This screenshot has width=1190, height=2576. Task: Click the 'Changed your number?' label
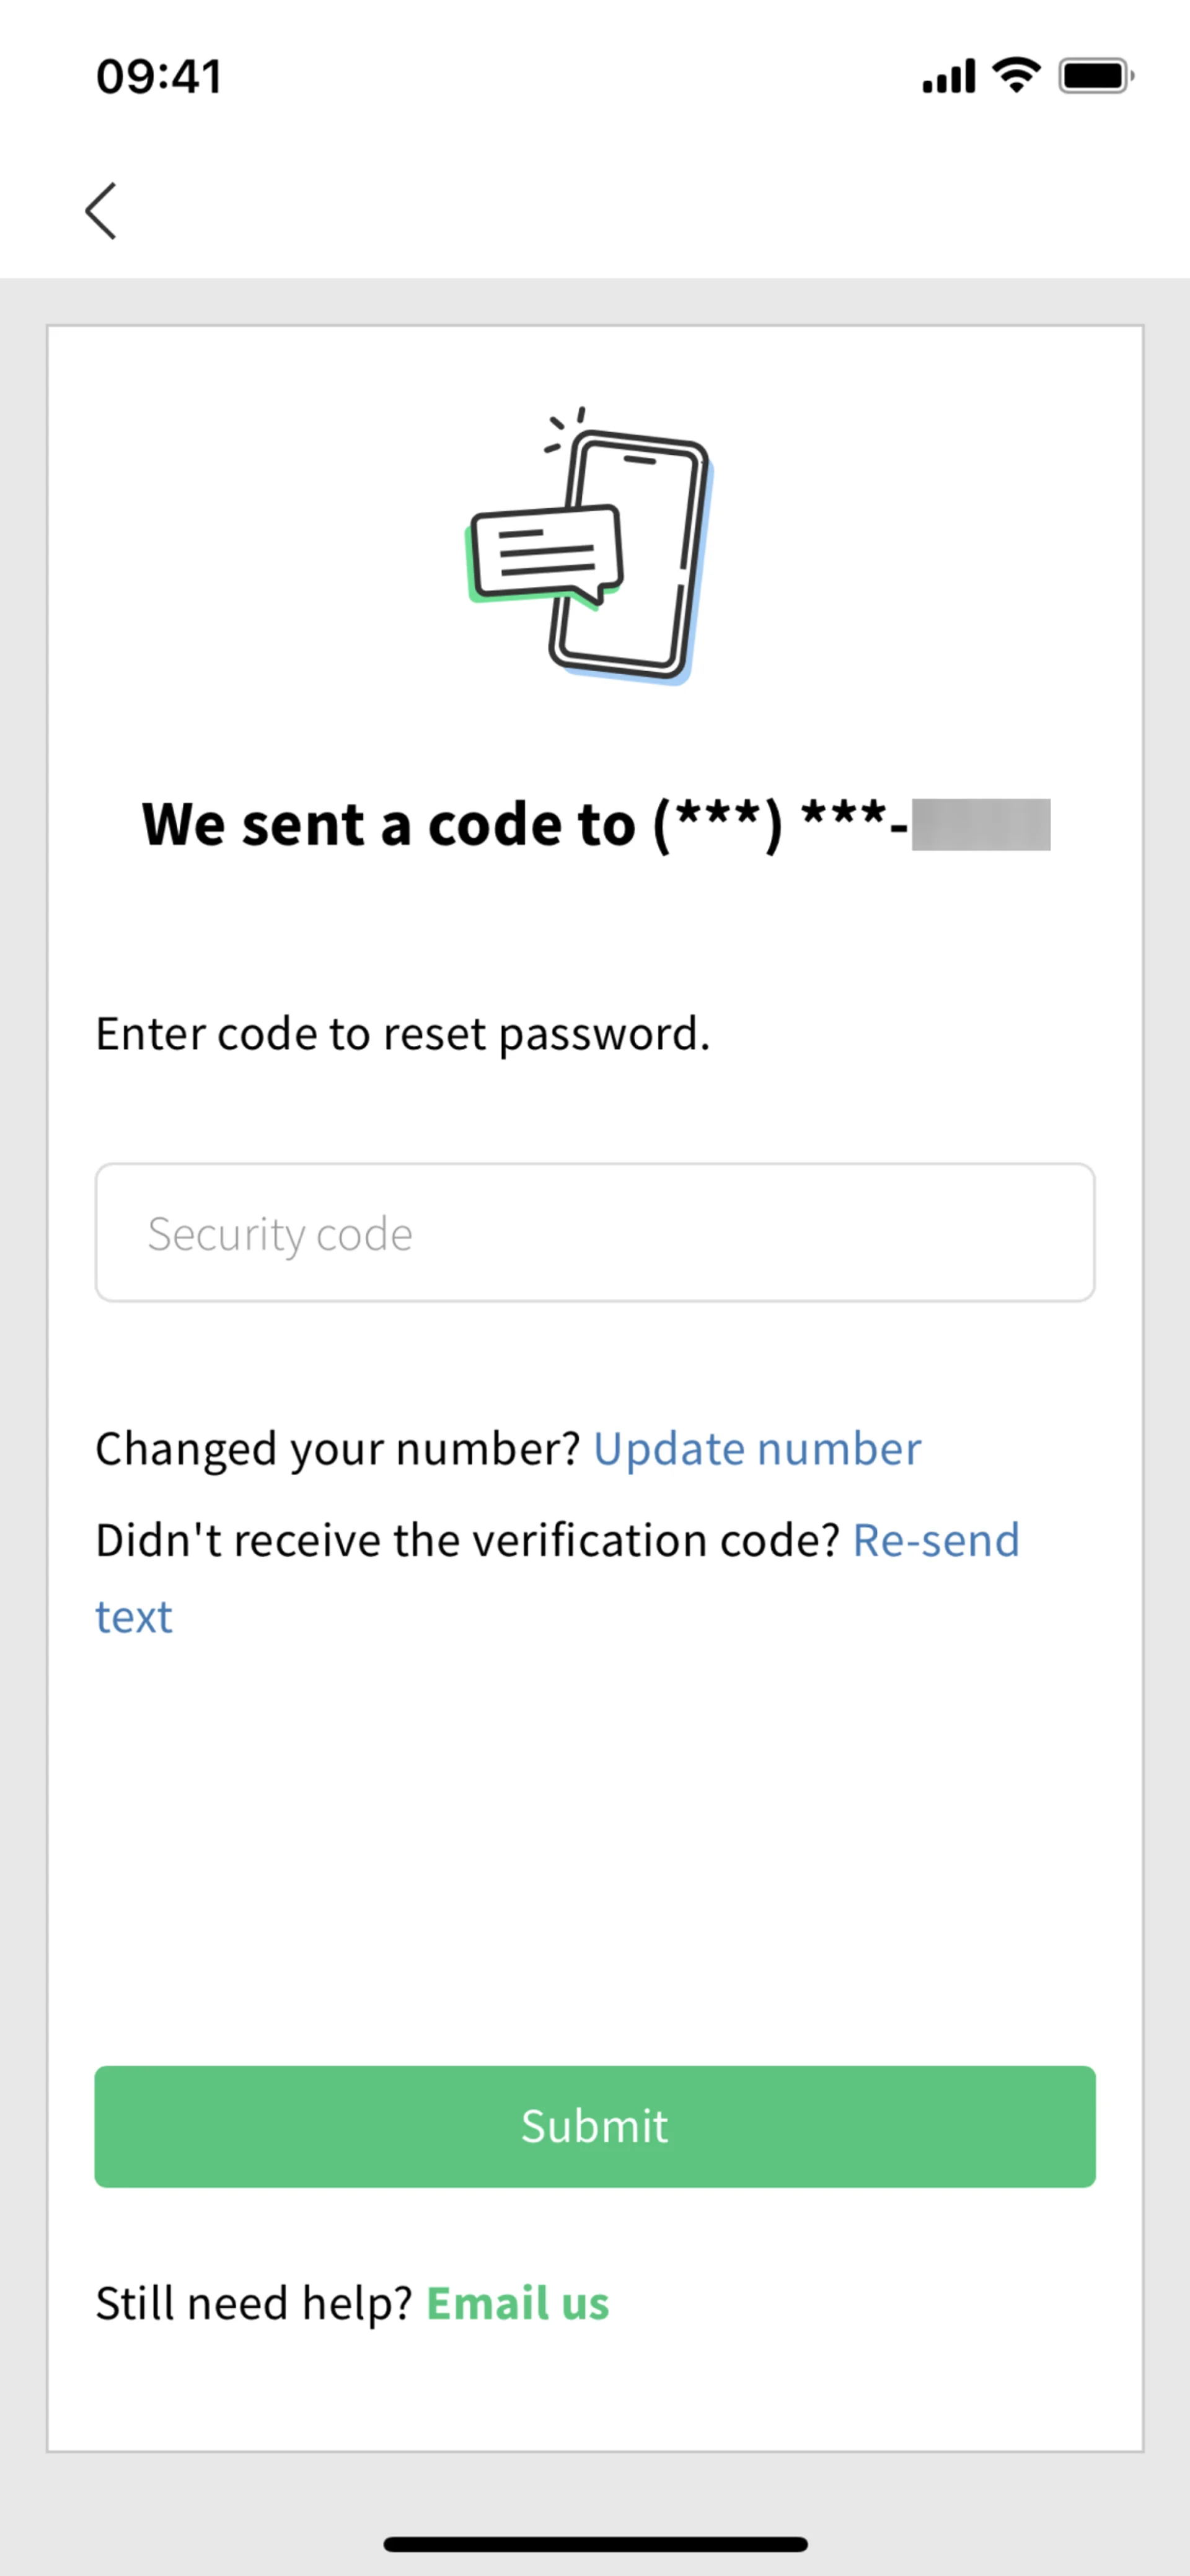pos(337,1449)
